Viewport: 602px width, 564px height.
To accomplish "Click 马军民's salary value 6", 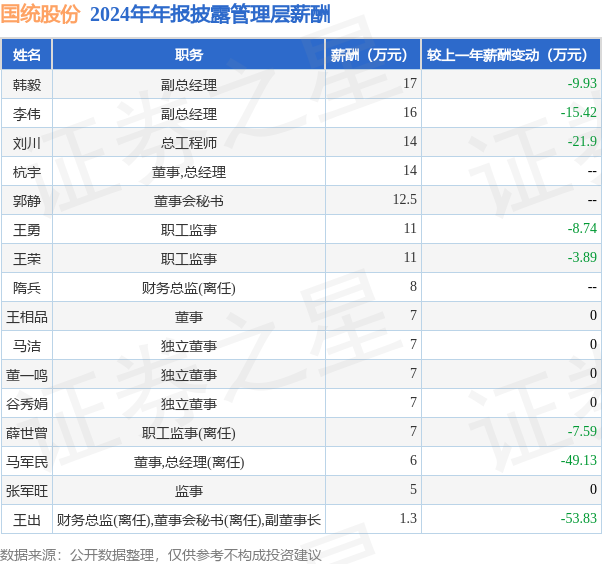I will coord(413,460).
